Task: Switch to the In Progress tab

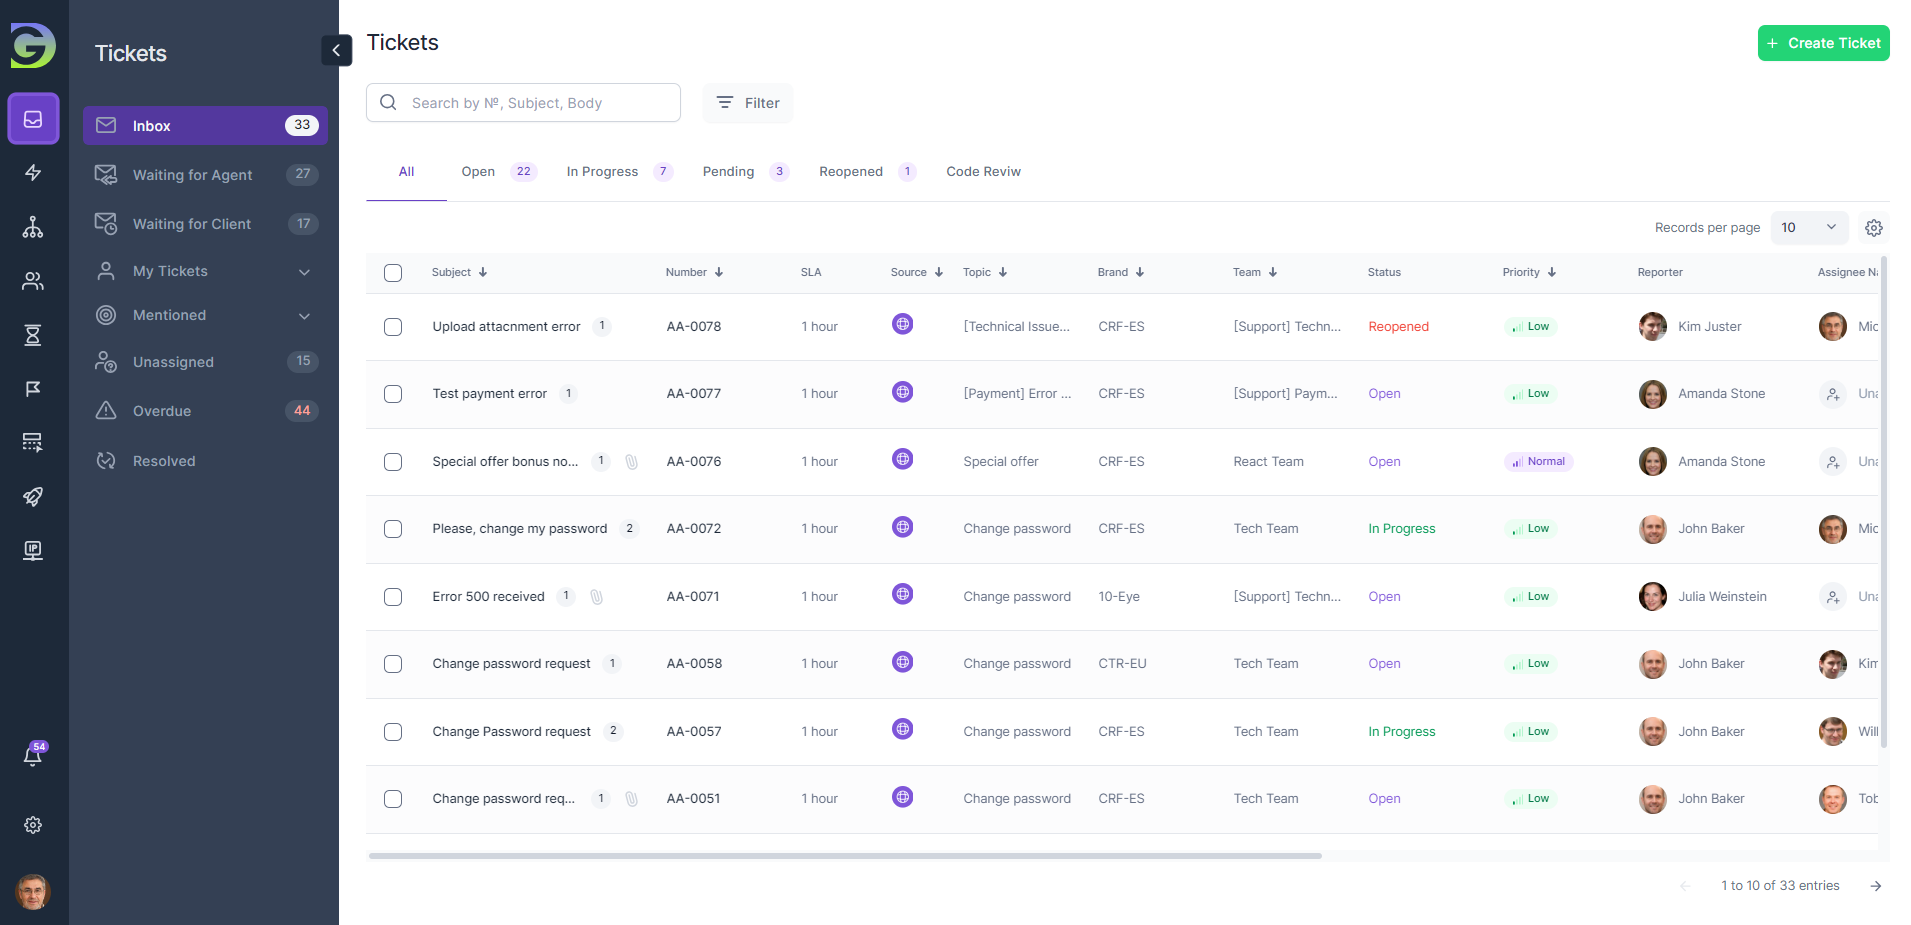Action: tap(602, 172)
